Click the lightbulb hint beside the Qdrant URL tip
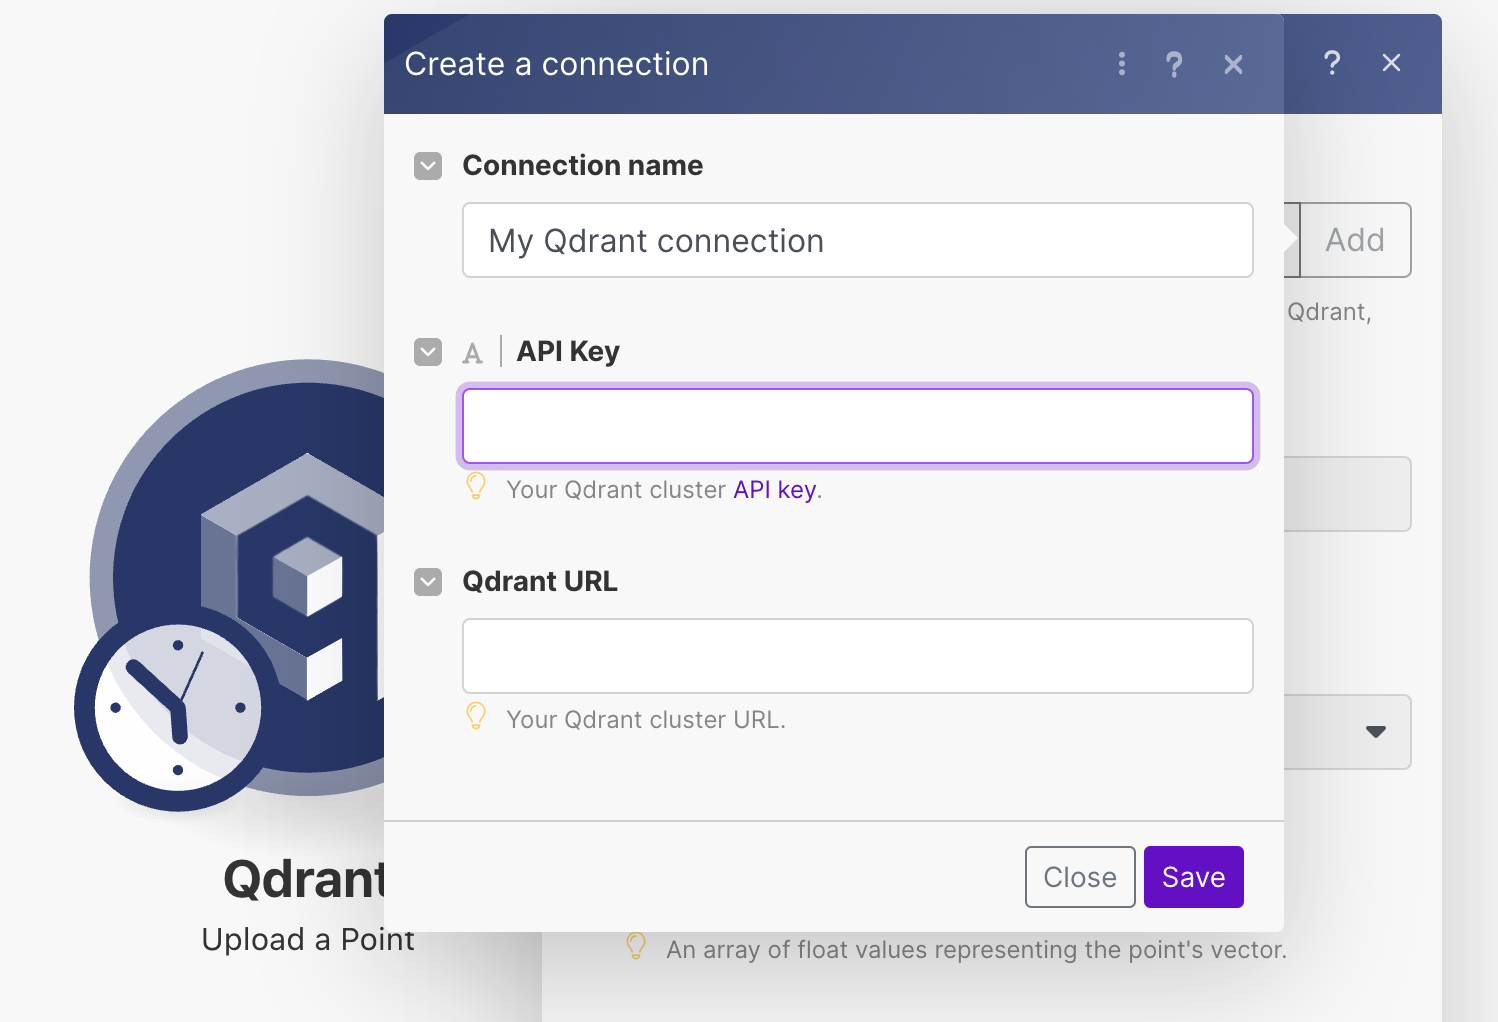The height and width of the screenshot is (1022, 1498). click(476, 716)
